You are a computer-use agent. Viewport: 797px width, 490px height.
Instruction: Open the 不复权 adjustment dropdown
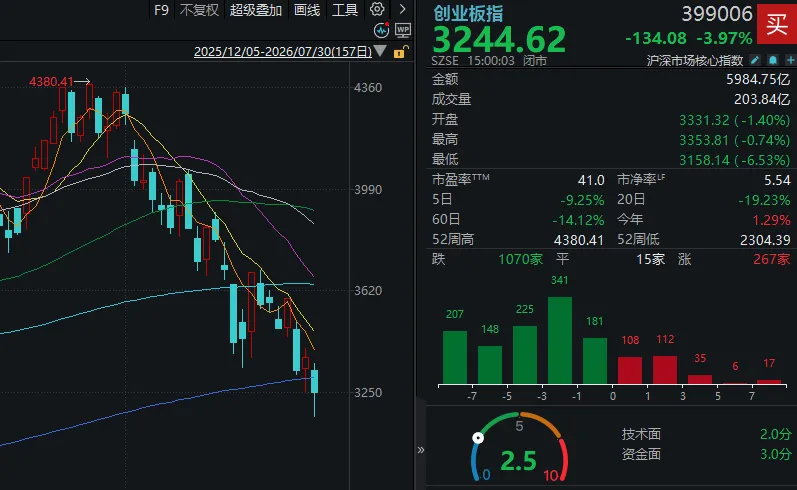[199, 10]
